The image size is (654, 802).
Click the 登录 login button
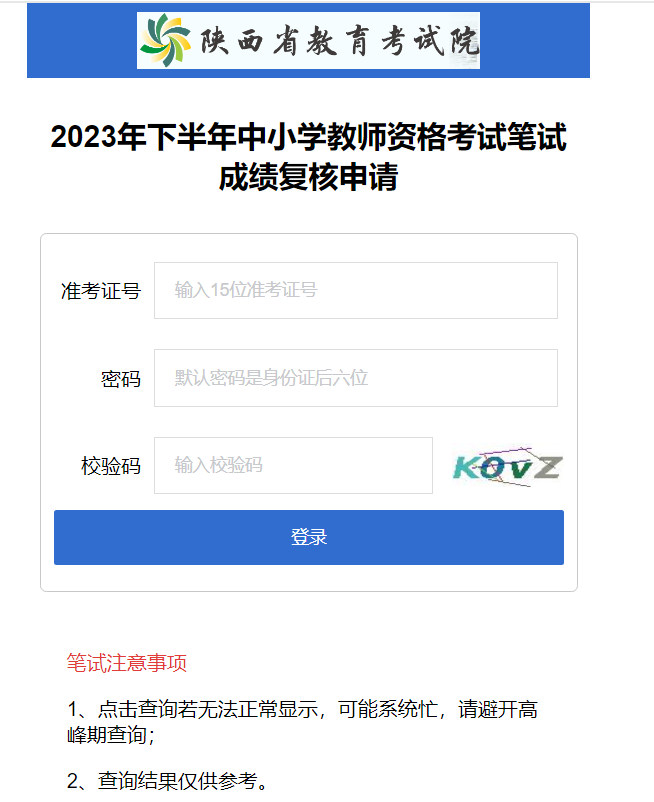point(309,537)
